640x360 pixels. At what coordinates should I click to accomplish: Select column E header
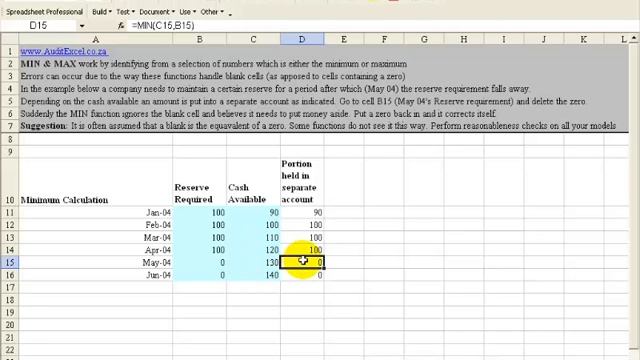(x=344, y=40)
